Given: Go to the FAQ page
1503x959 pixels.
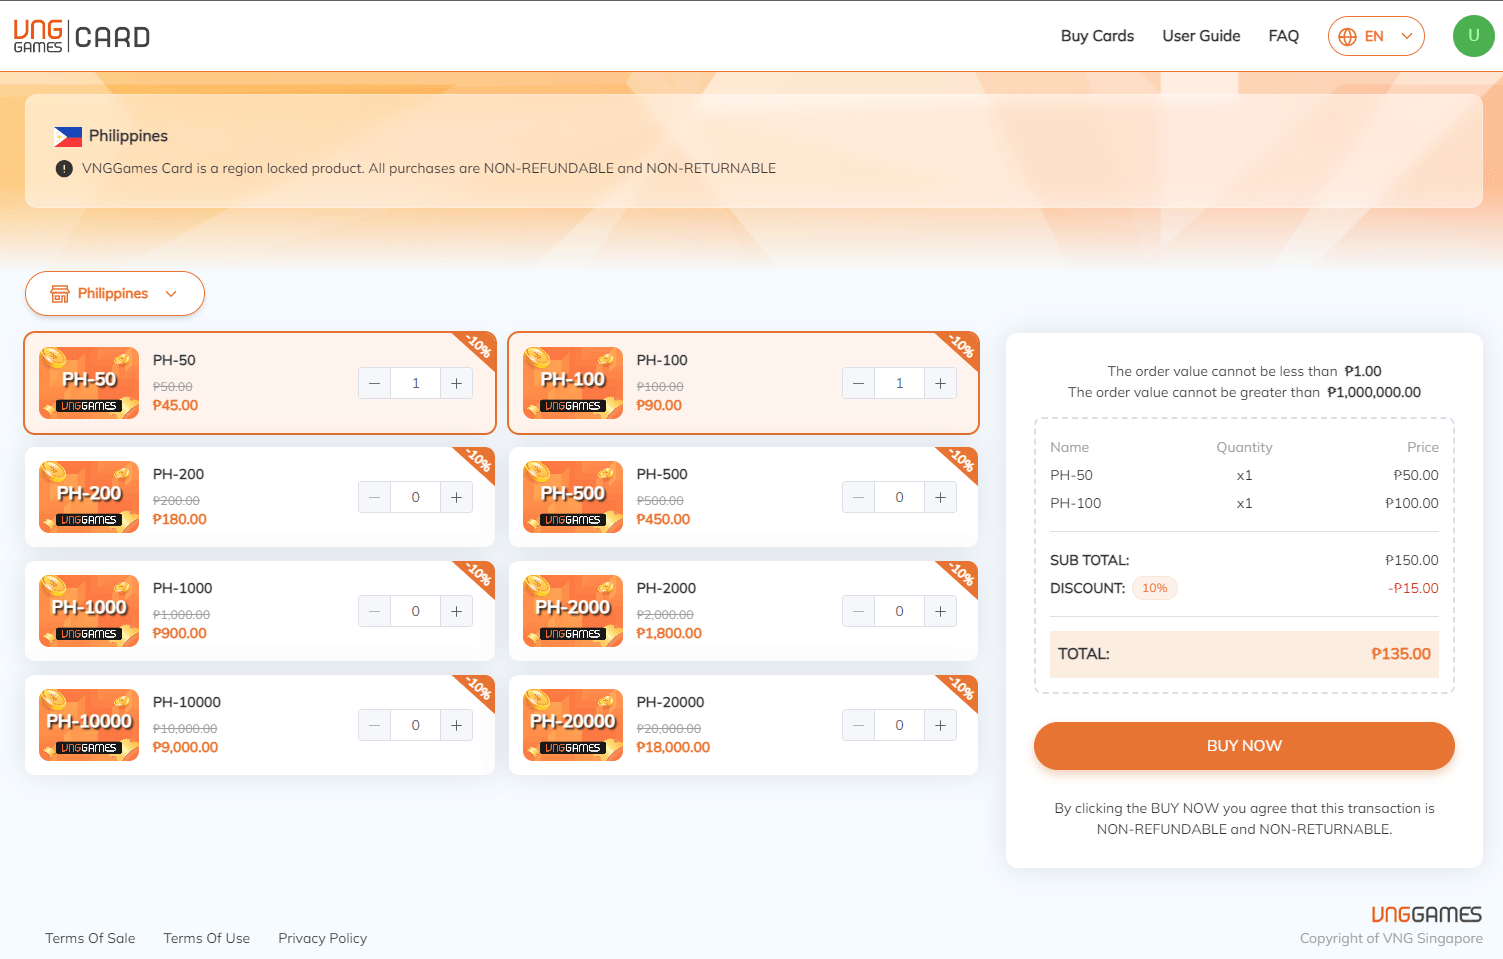Looking at the screenshot, I should 1283,36.
